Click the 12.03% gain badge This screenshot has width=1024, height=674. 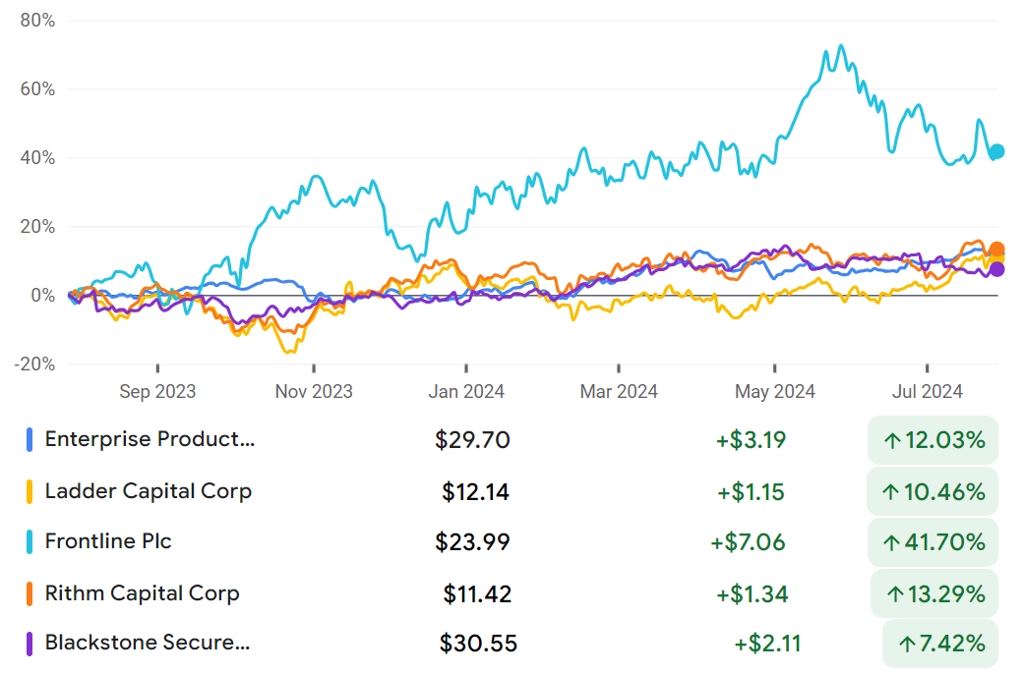[933, 440]
